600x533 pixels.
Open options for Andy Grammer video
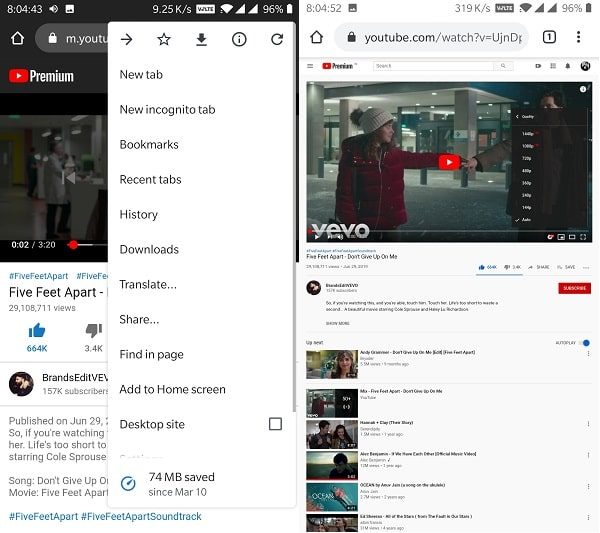[588, 354]
